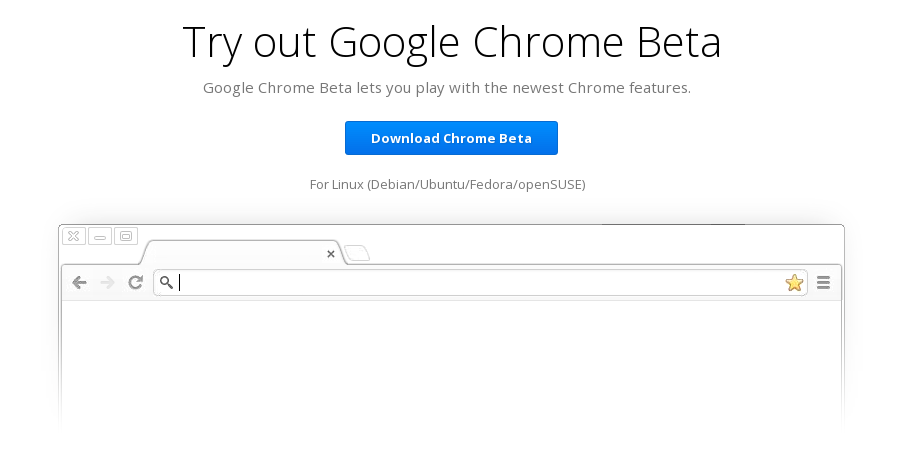Bookmark the page with the star icon

pyautogui.click(x=794, y=283)
